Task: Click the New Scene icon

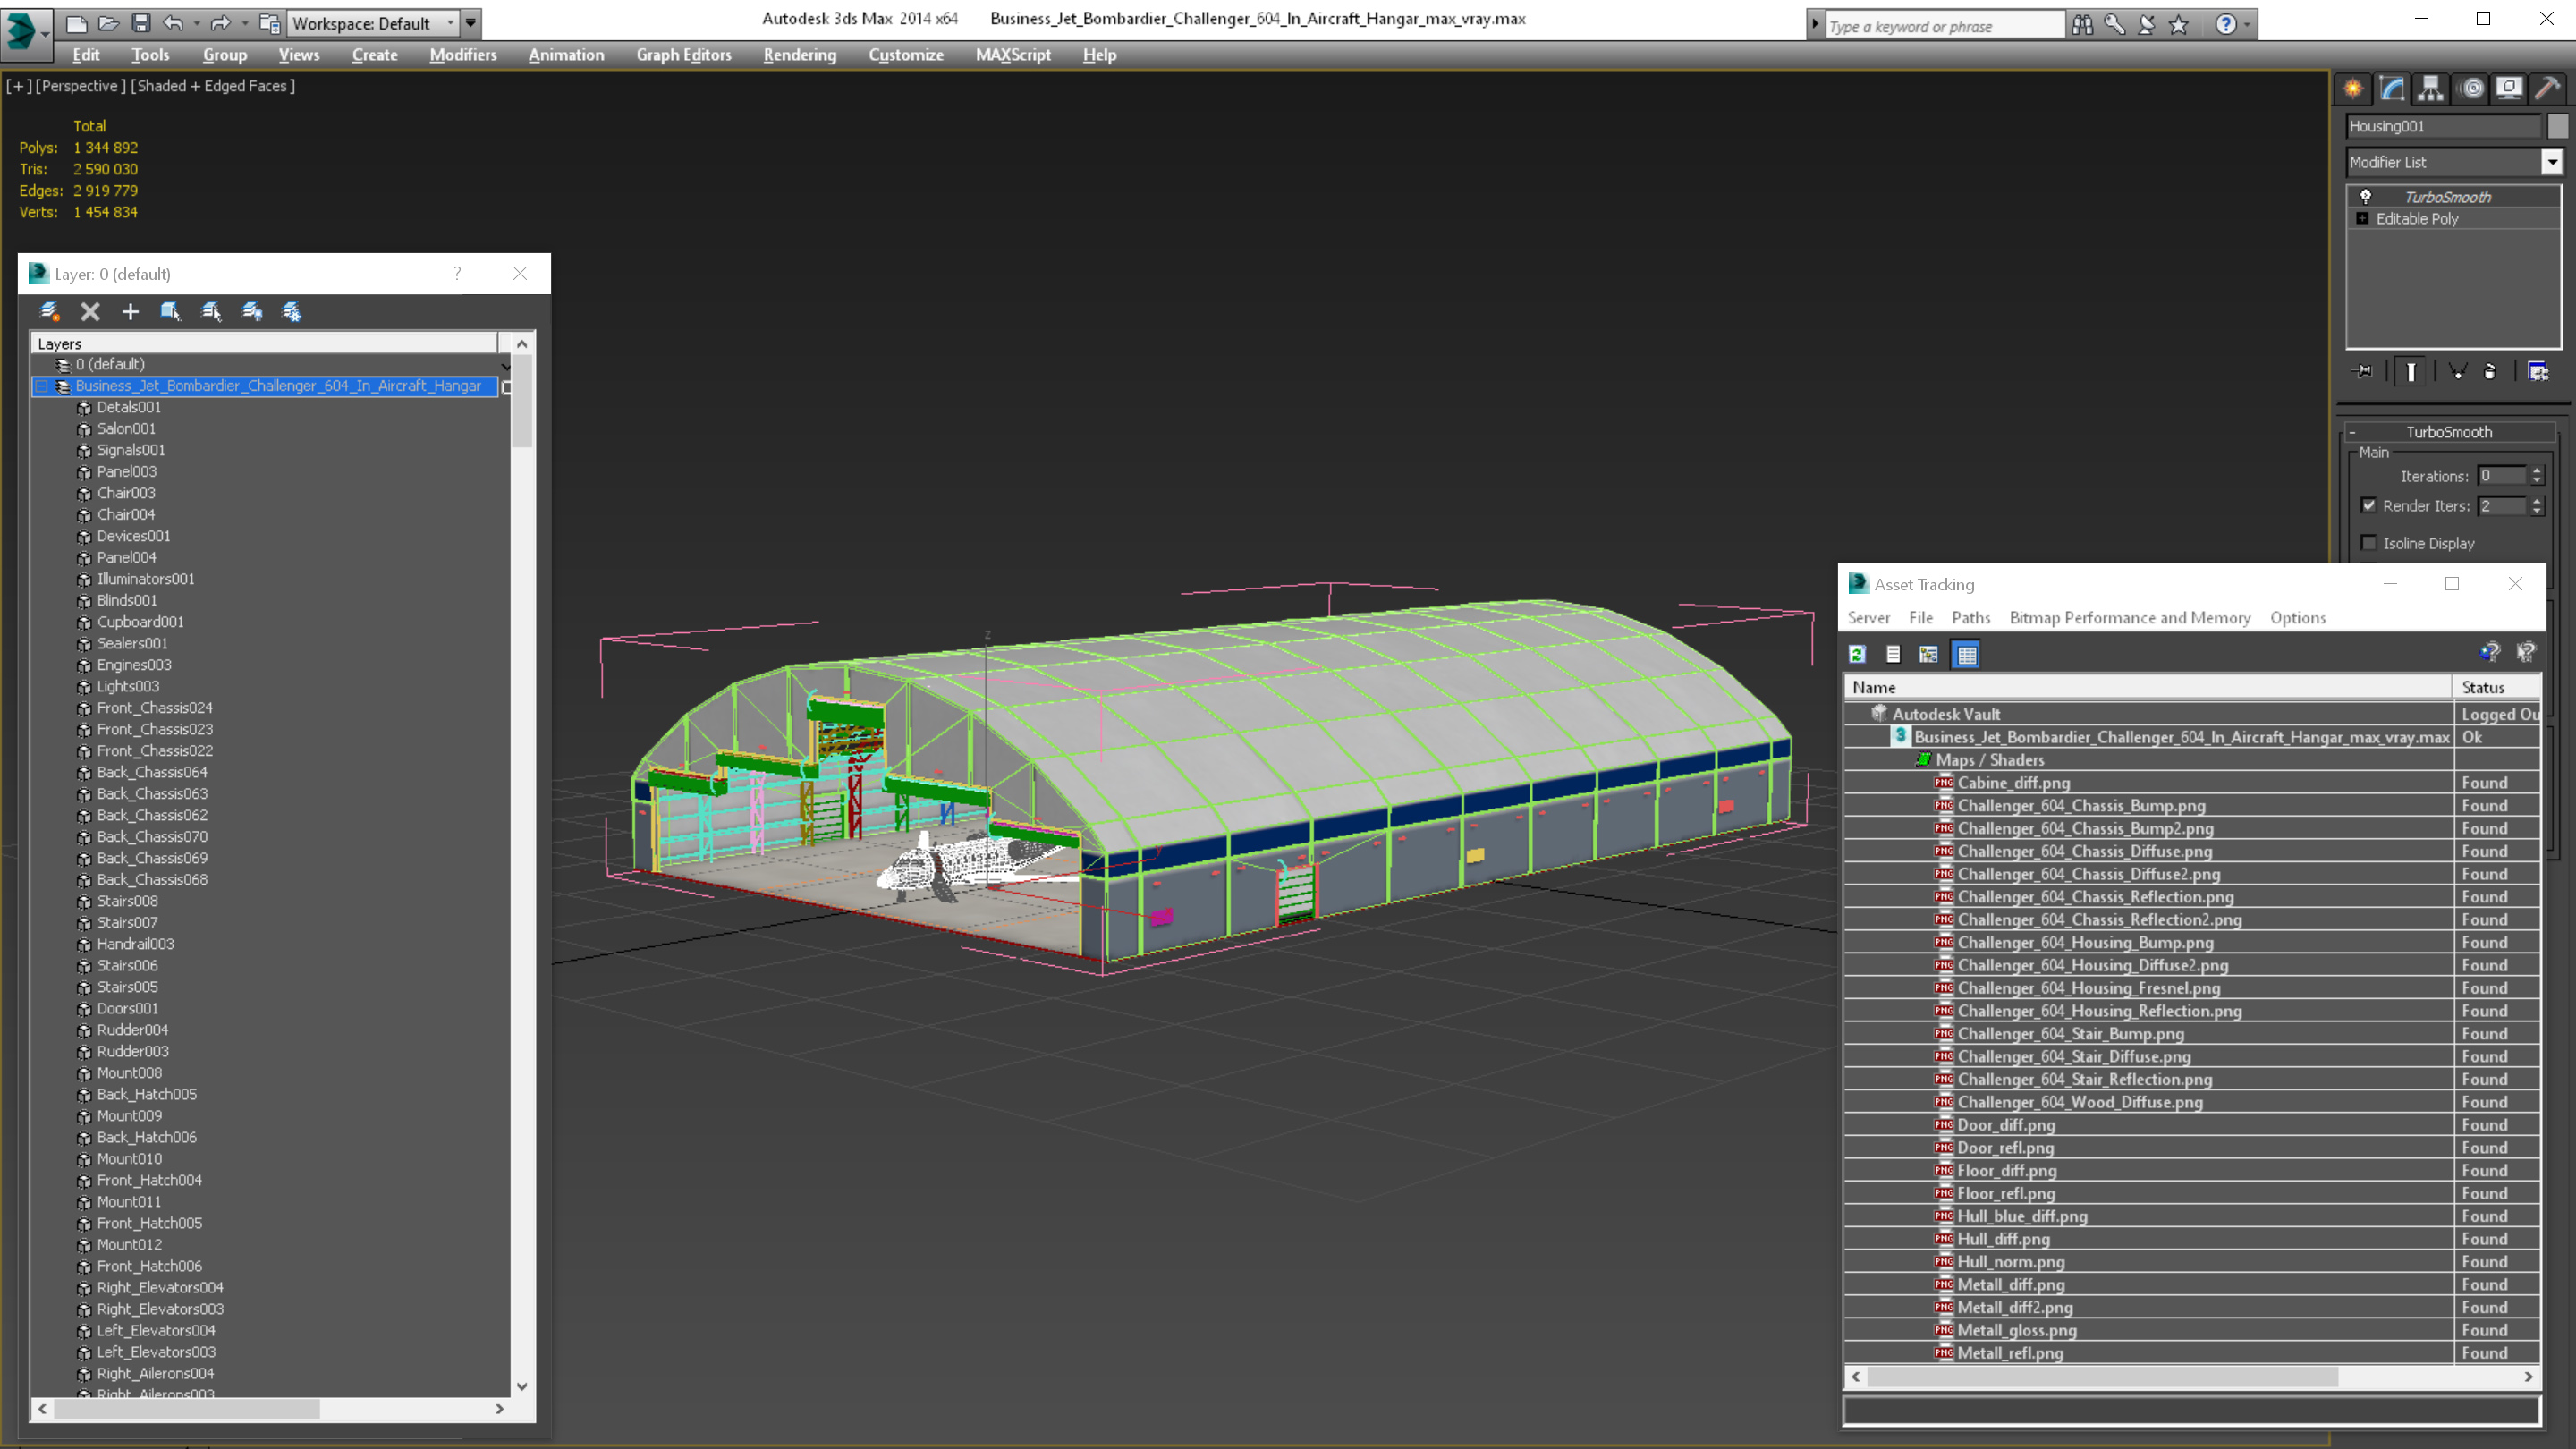Action: coord(76,23)
